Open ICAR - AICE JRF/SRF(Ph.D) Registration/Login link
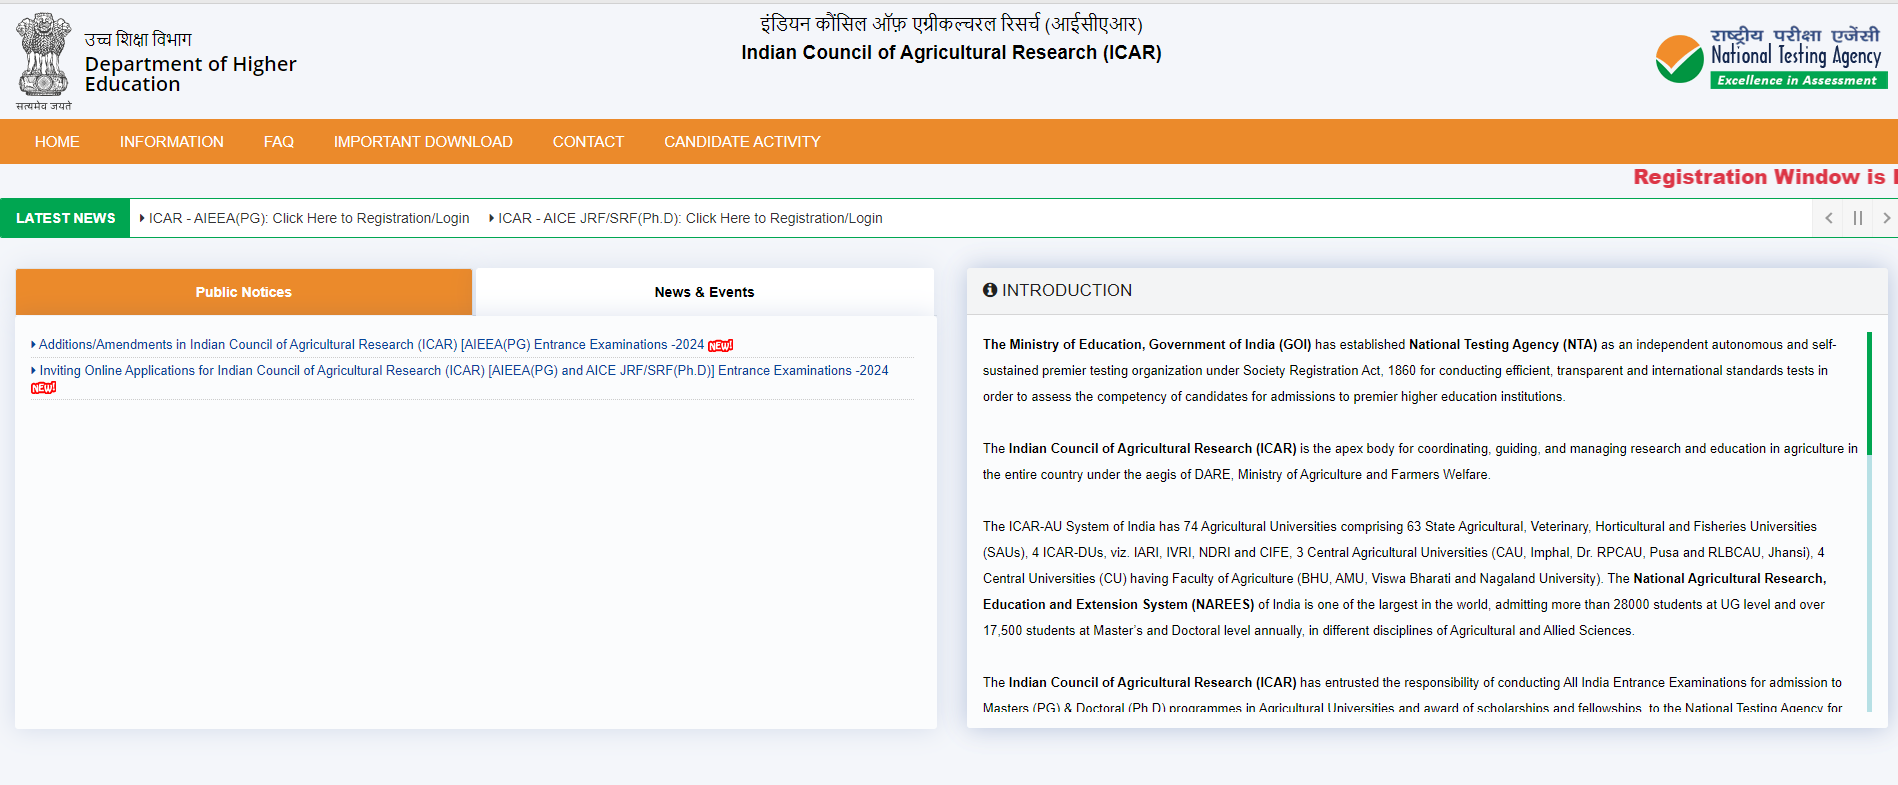 [x=690, y=218]
